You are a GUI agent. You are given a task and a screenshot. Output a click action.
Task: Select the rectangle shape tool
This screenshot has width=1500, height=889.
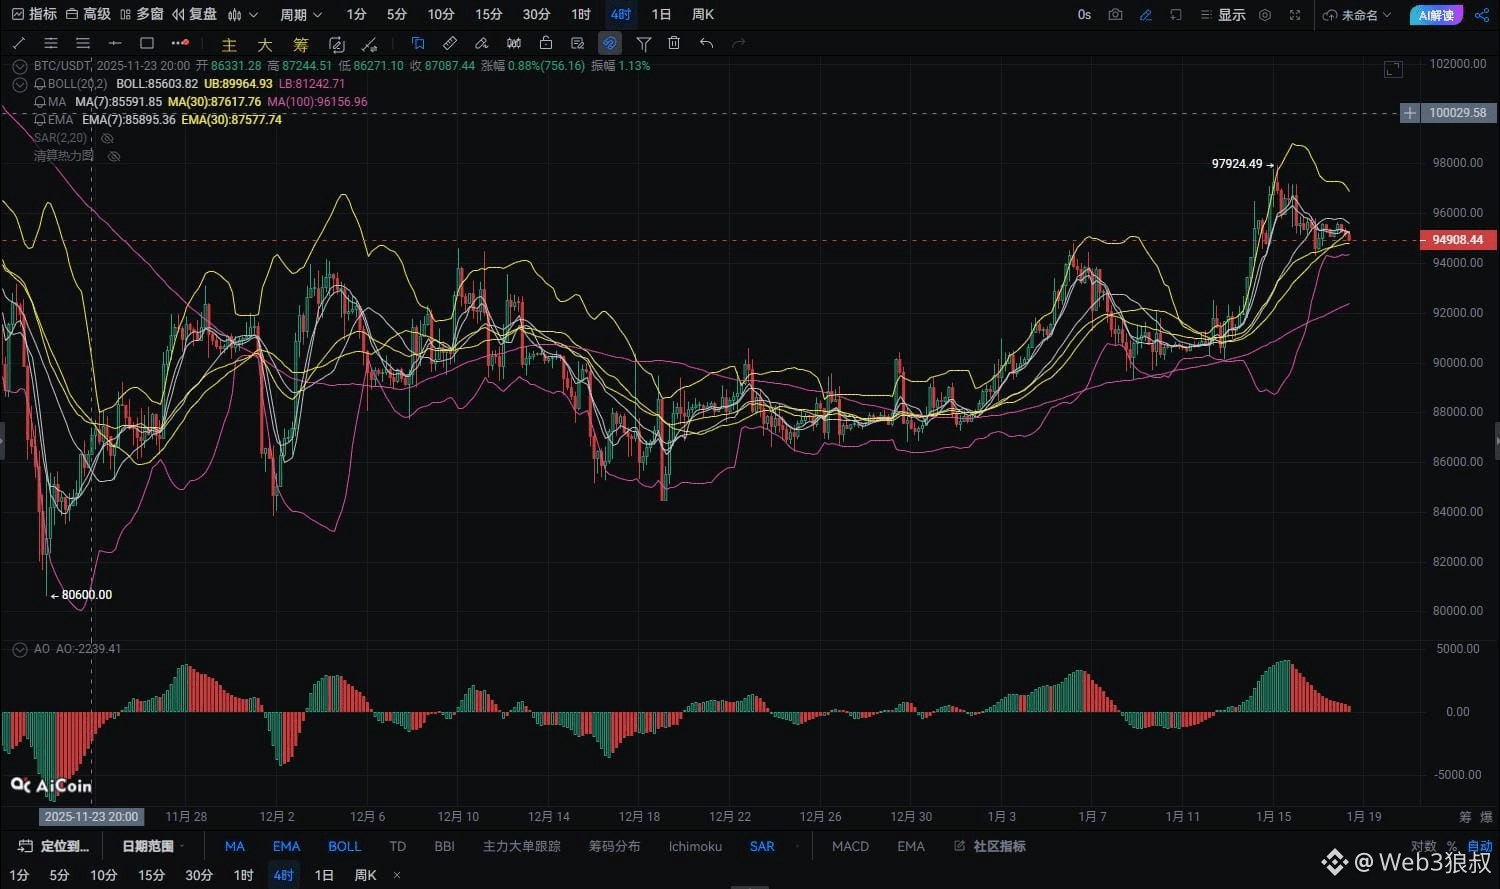click(x=147, y=43)
